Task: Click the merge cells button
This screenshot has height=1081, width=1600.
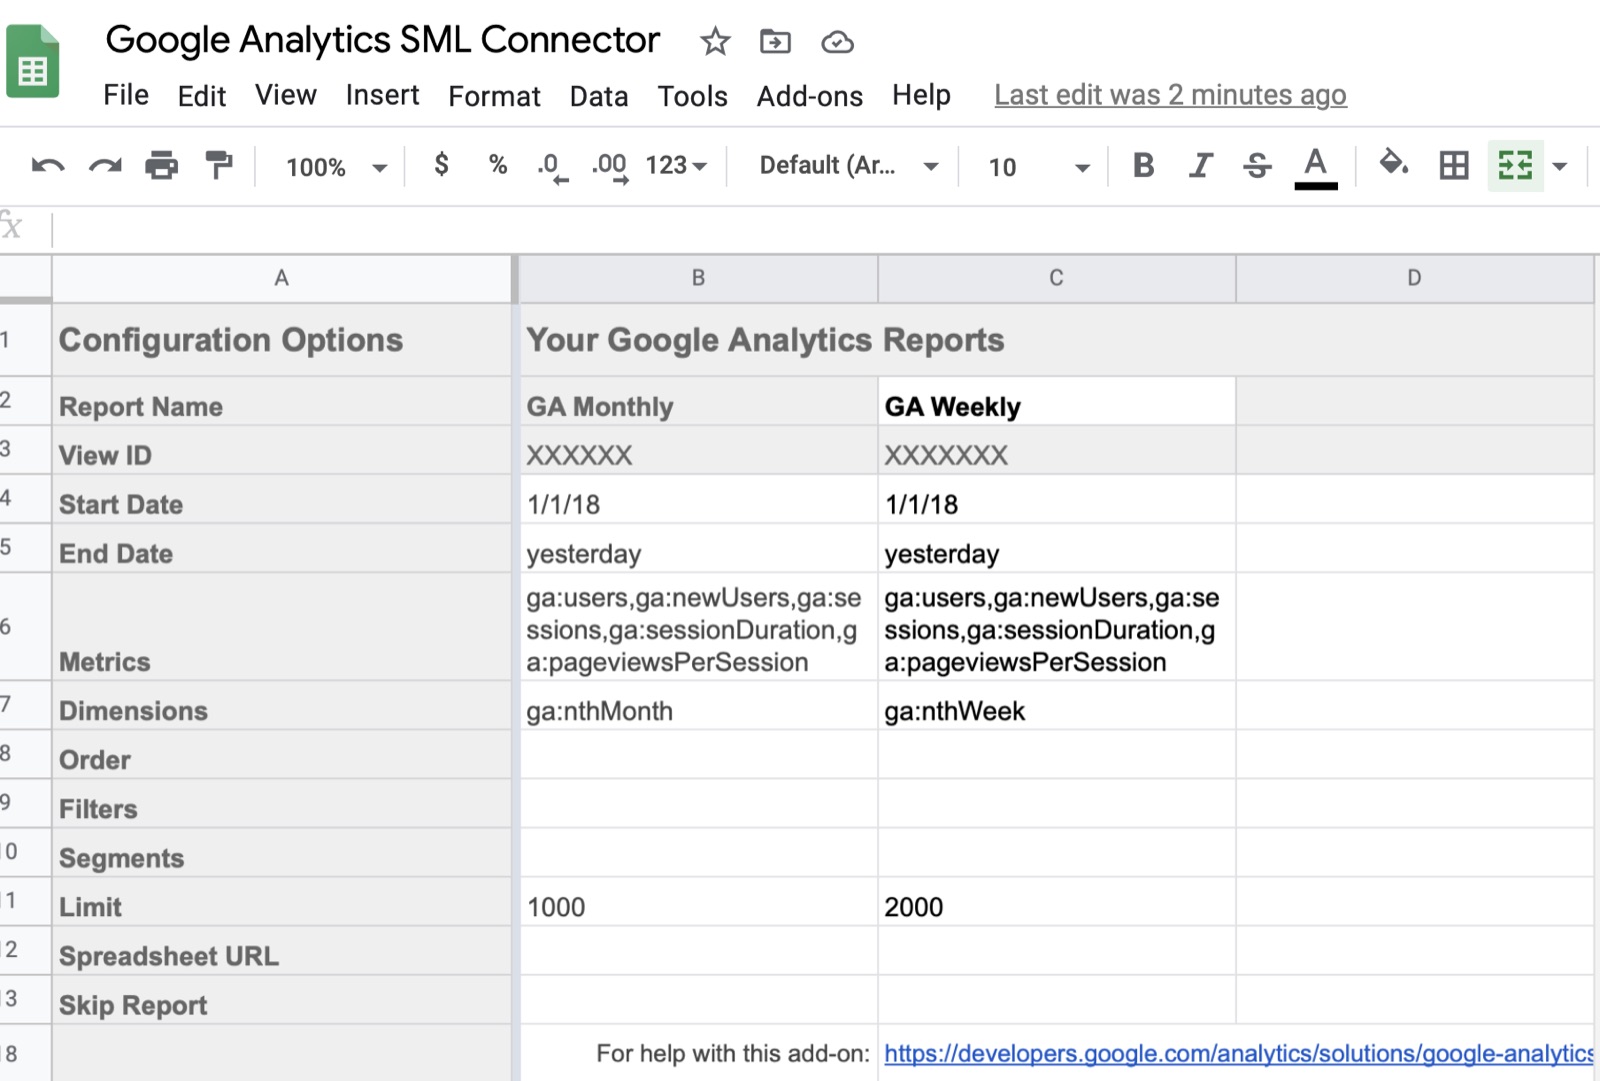Action: pos(1515,166)
